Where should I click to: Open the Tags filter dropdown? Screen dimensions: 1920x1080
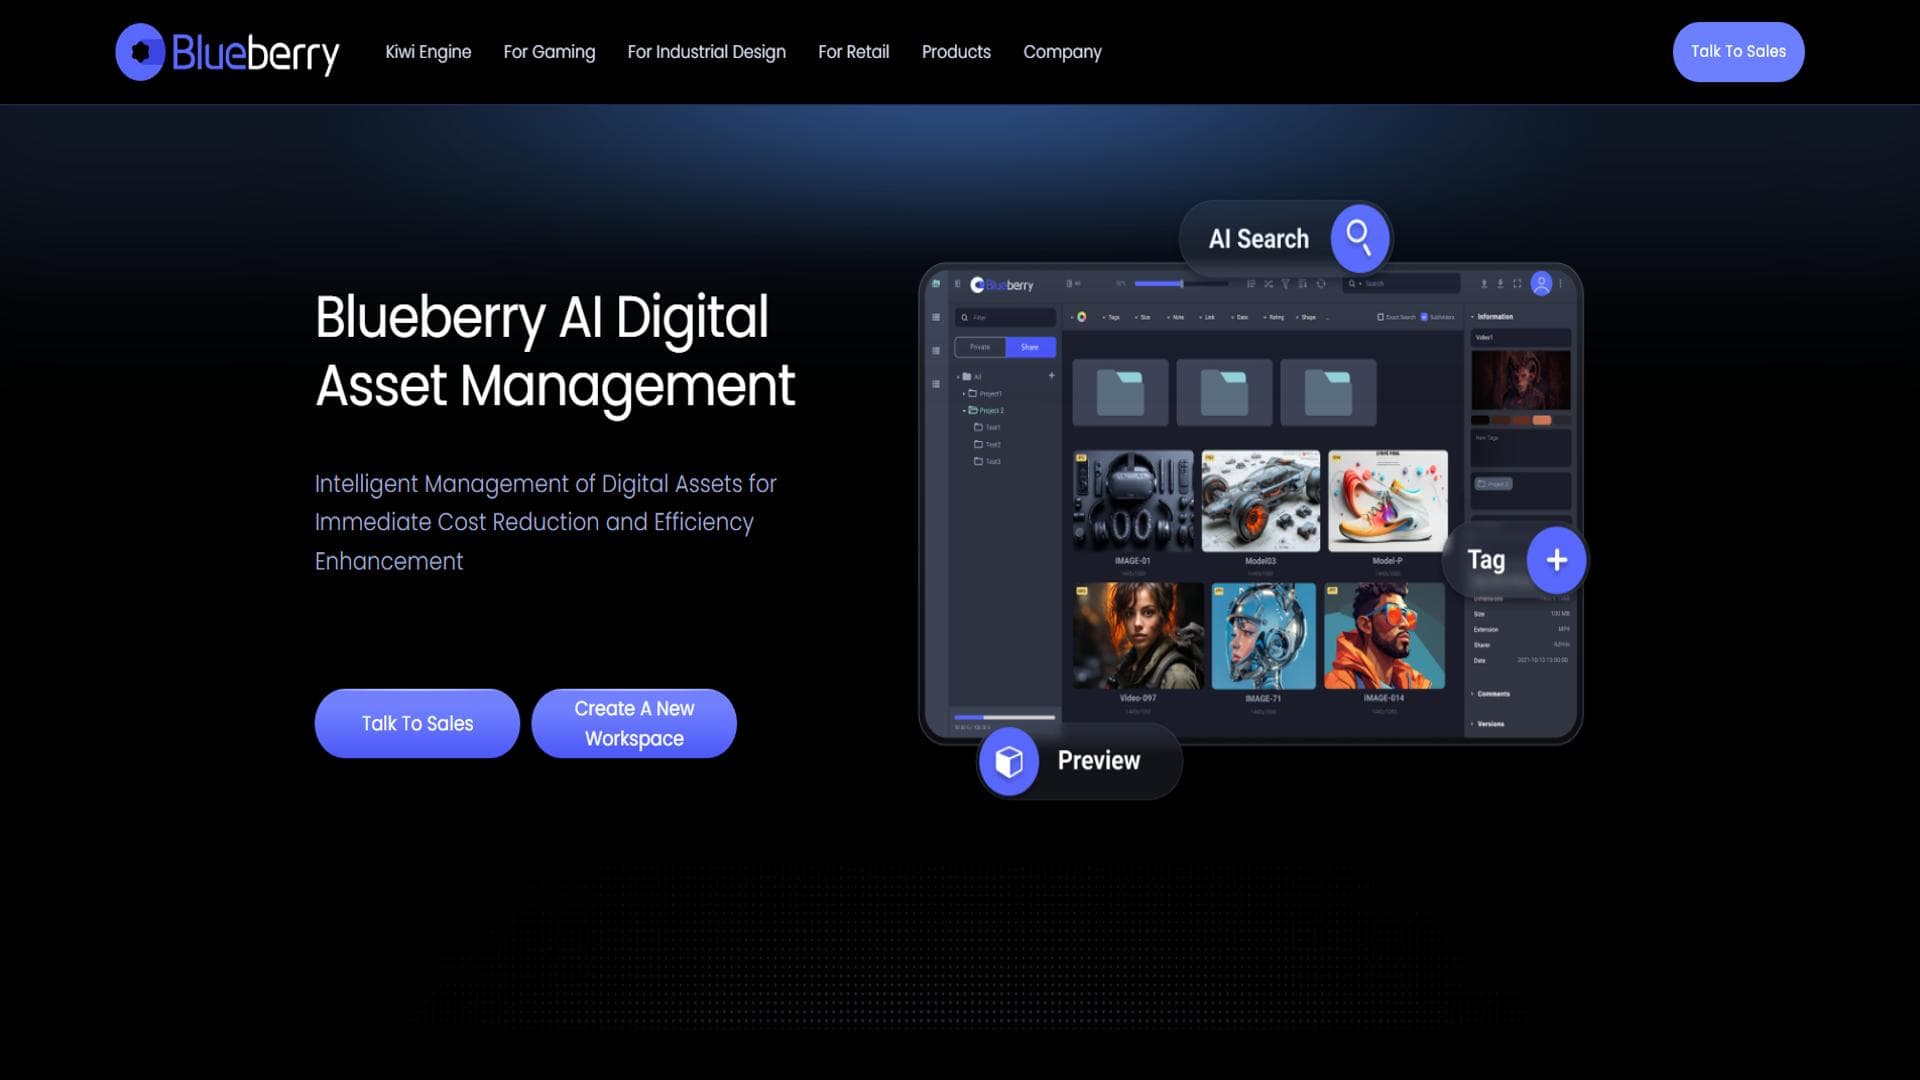coord(1110,317)
